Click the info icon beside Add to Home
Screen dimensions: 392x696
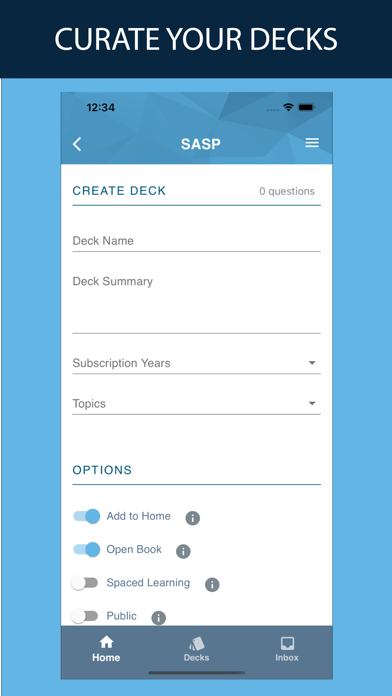tap(192, 518)
